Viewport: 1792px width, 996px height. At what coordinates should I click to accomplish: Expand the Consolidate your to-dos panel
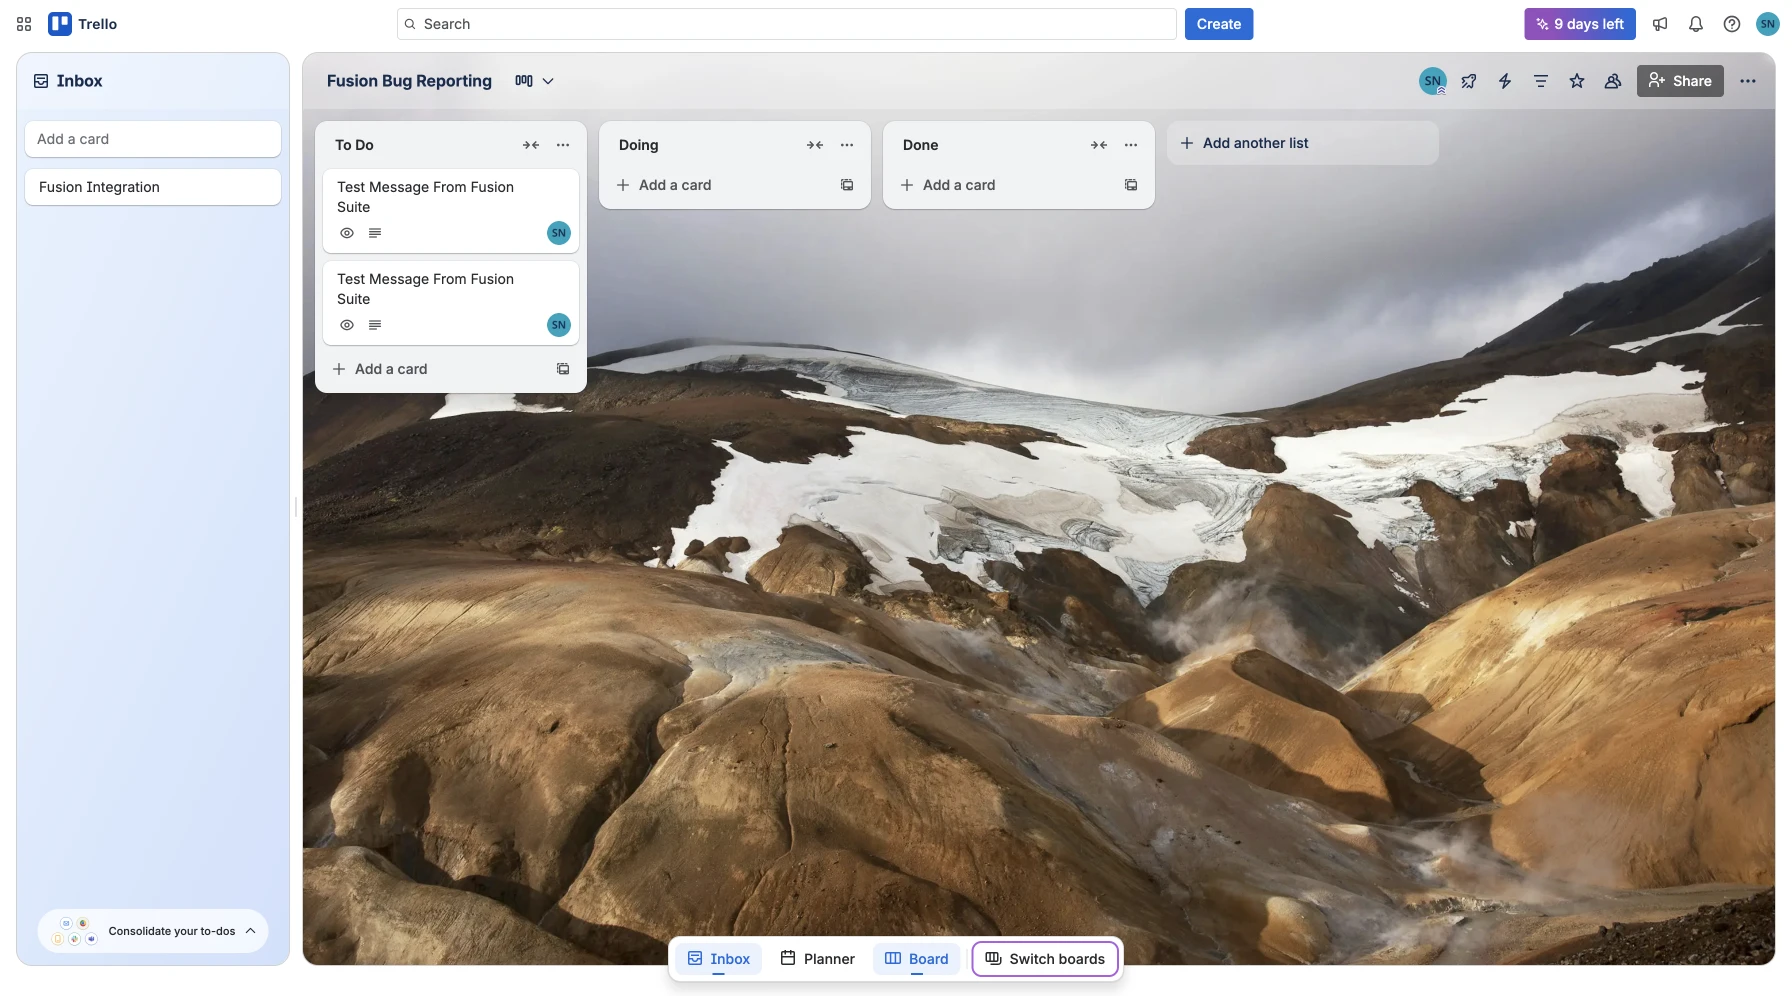coord(251,931)
